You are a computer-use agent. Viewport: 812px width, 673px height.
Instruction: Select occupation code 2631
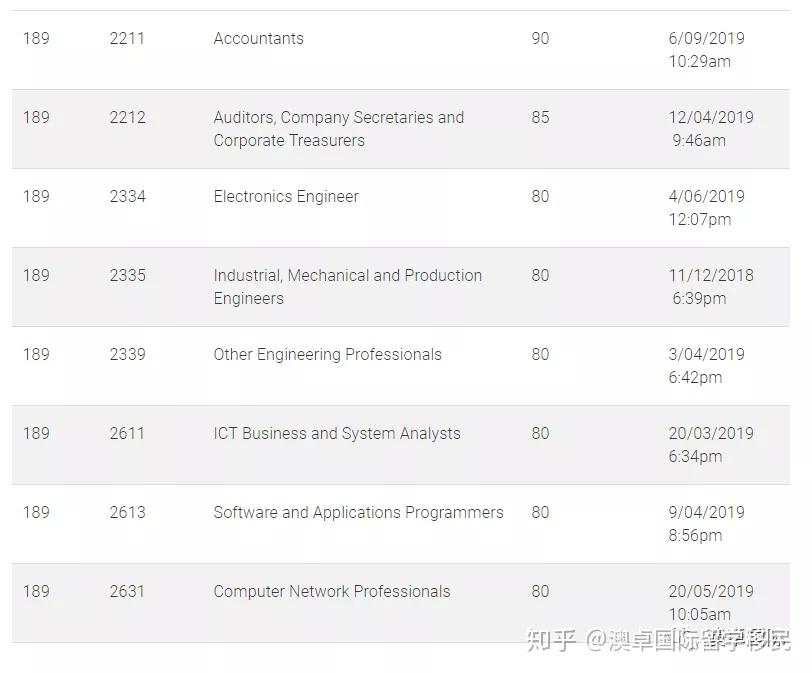(127, 591)
